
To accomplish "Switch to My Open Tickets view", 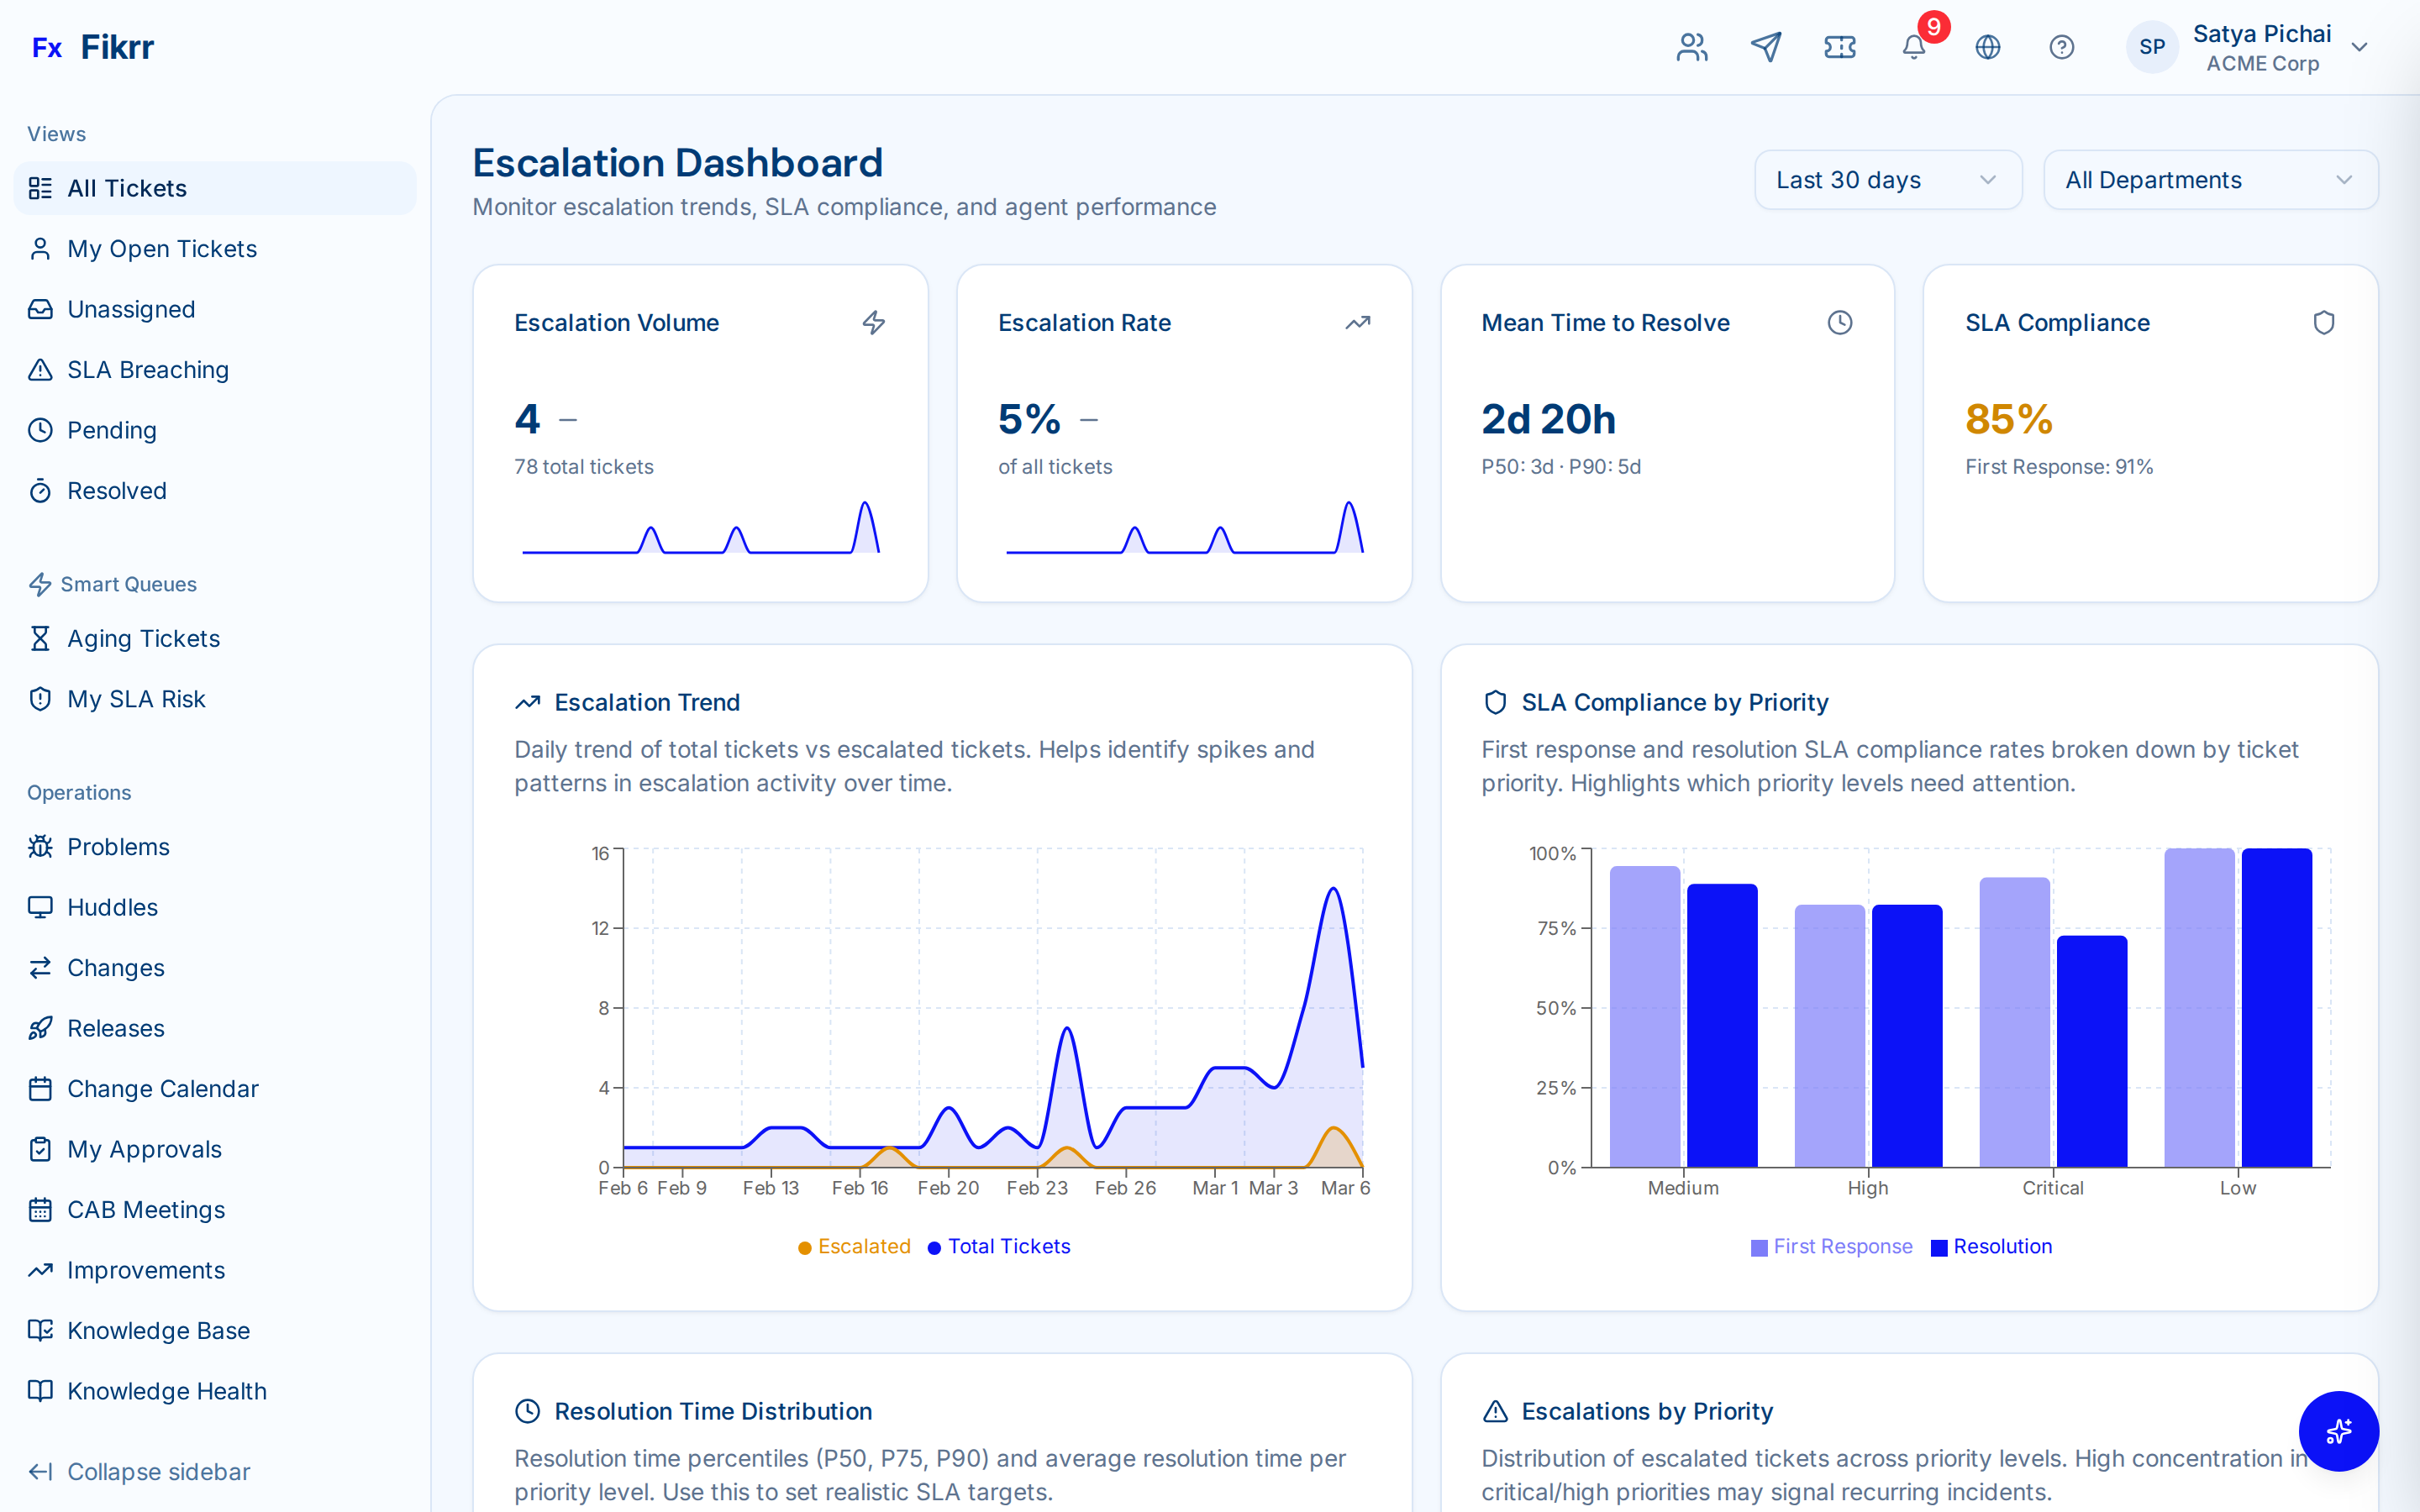I will coord(161,248).
